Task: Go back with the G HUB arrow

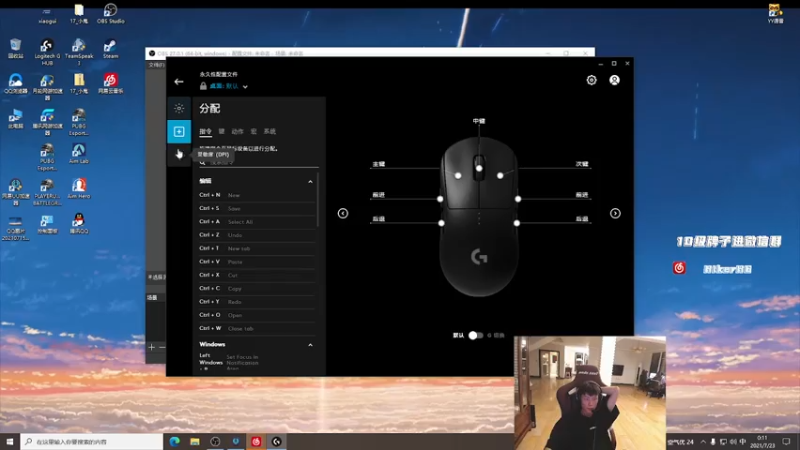Action: (179, 82)
